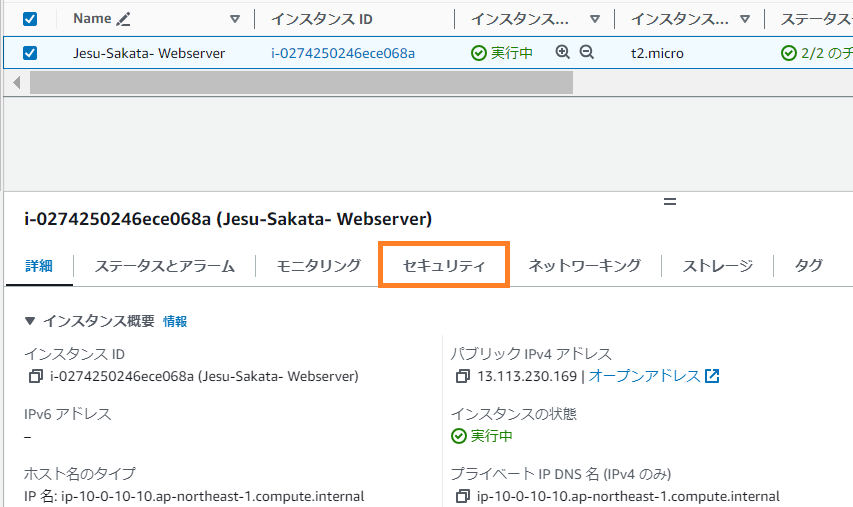Uncheck the Jesu-Sakata- Webserver row checkbox
Image resolution: width=853 pixels, height=507 pixels.
click(30, 53)
